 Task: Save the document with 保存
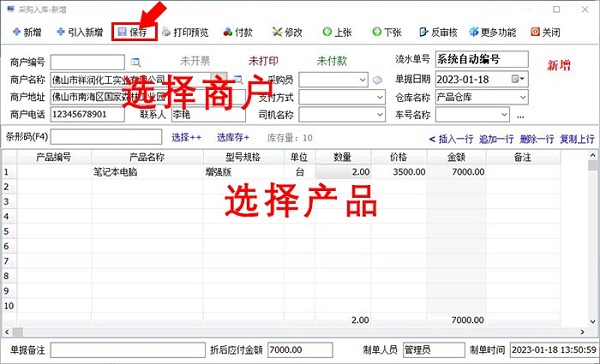click(134, 32)
